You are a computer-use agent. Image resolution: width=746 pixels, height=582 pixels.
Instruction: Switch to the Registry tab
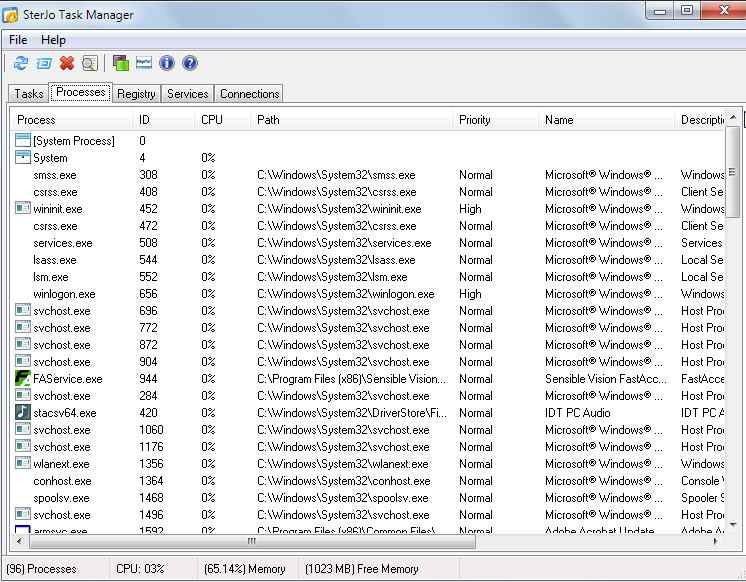coord(136,94)
